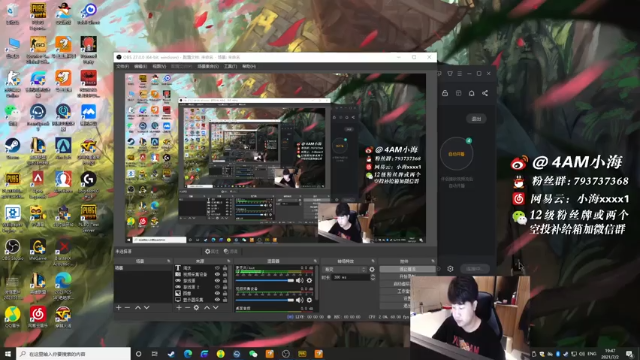Screen dimensions: 640x360
Task: Move the source up in the Sources list
Action: (x=207, y=307)
